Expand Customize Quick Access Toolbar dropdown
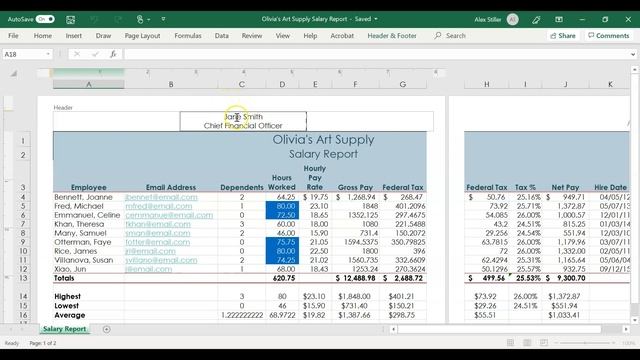This screenshot has width=640, height=360. tap(163, 19)
